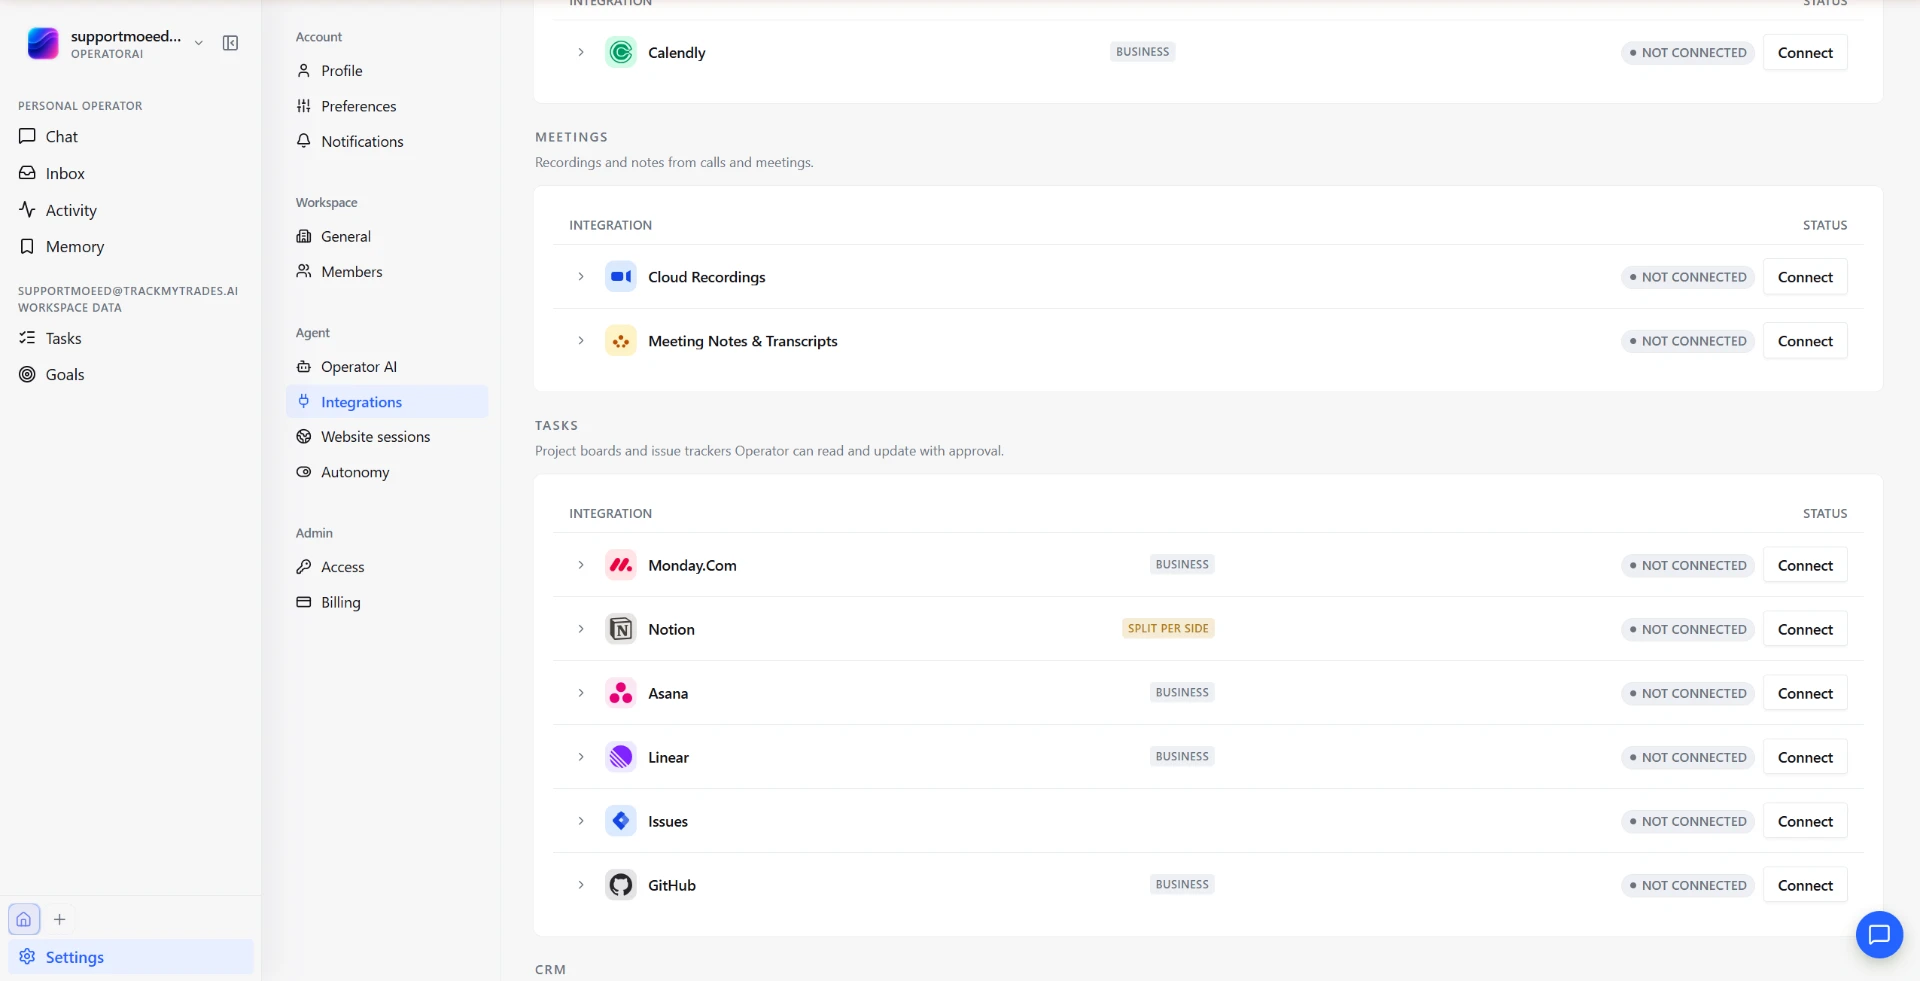The height and width of the screenshot is (981, 1920).
Task: Expand the GitHub integration row
Action: [581, 885]
